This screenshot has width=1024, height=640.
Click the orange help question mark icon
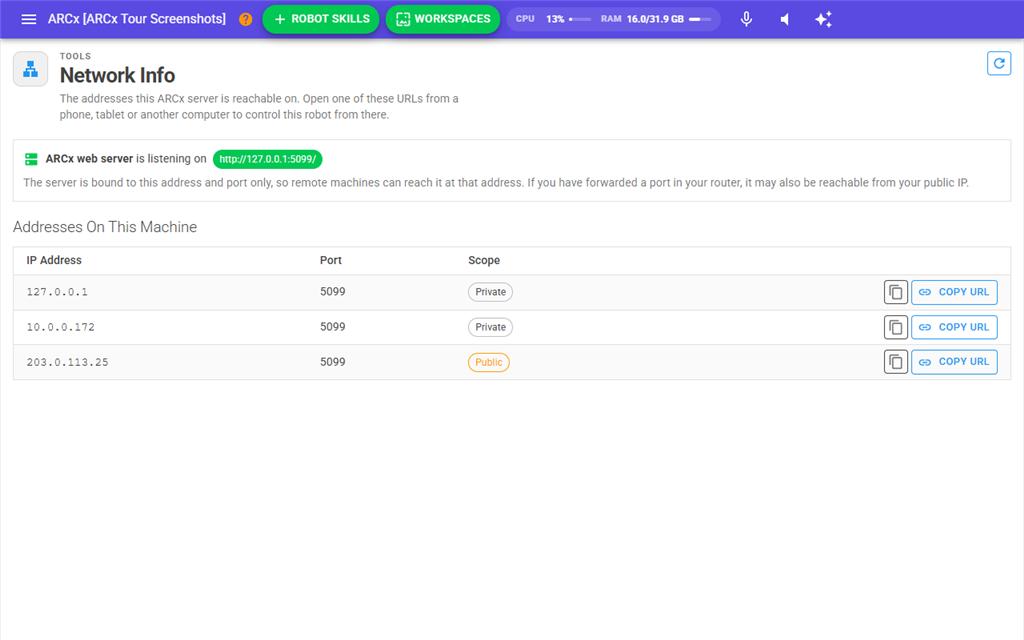pyautogui.click(x=246, y=19)
